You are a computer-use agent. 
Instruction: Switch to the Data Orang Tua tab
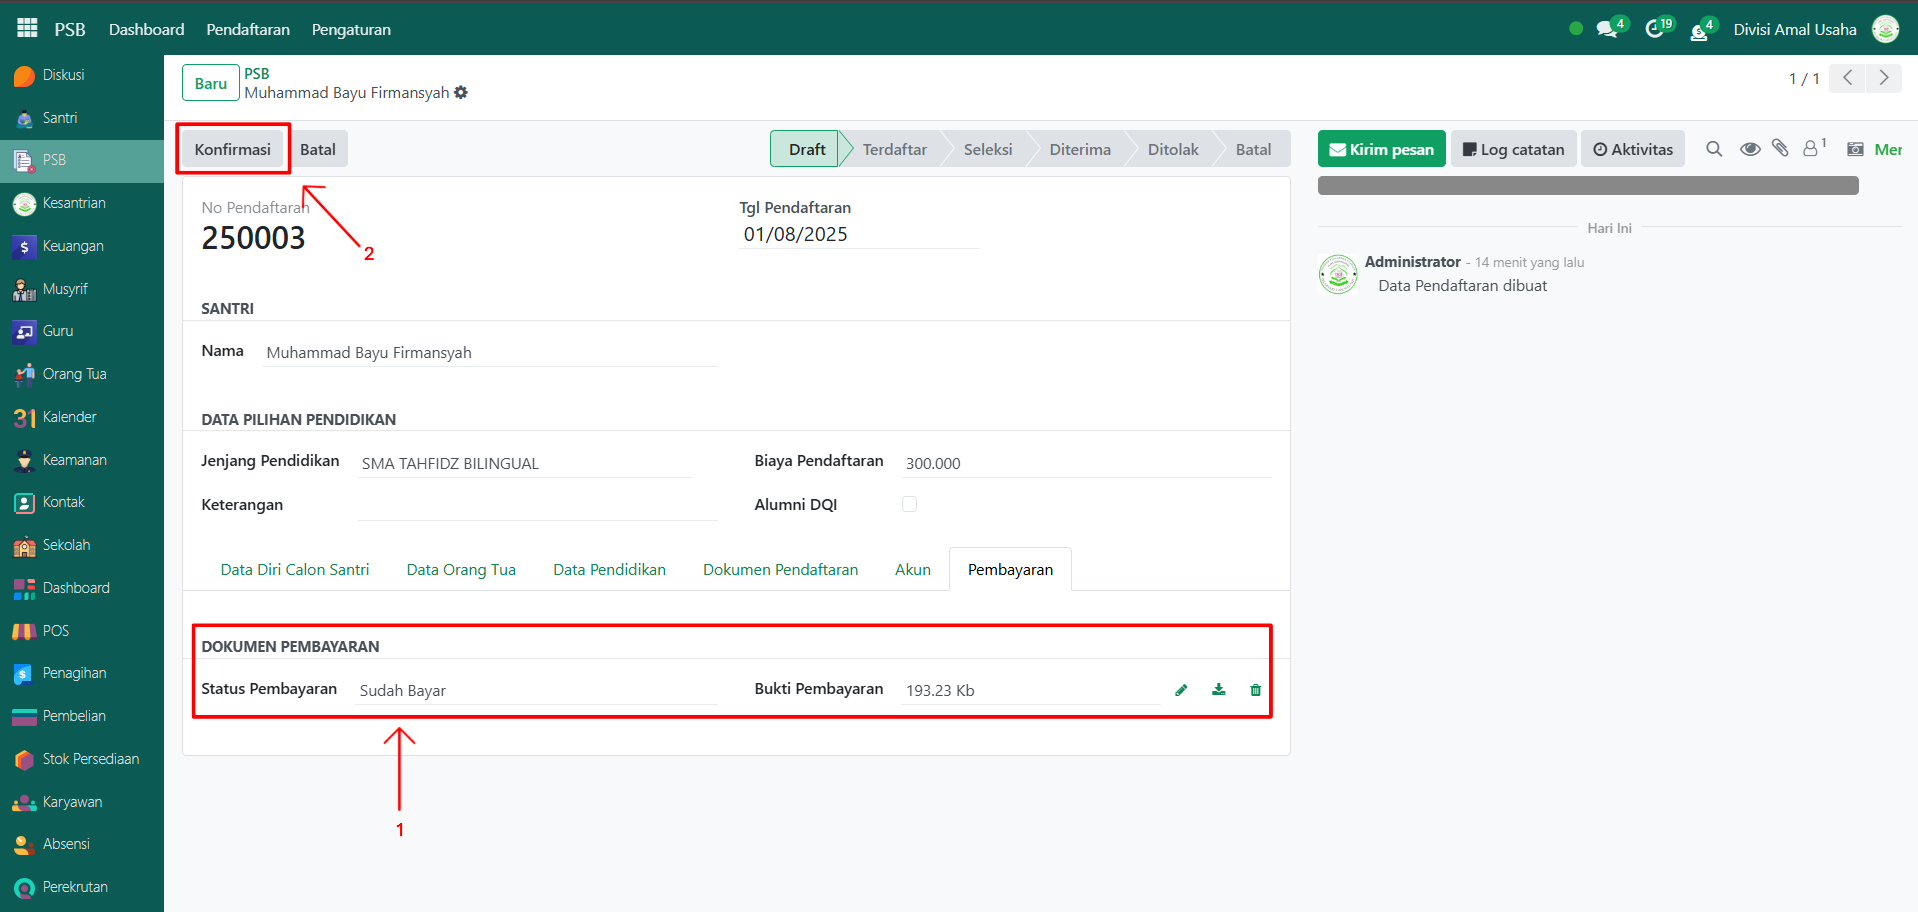pos(461,570)
